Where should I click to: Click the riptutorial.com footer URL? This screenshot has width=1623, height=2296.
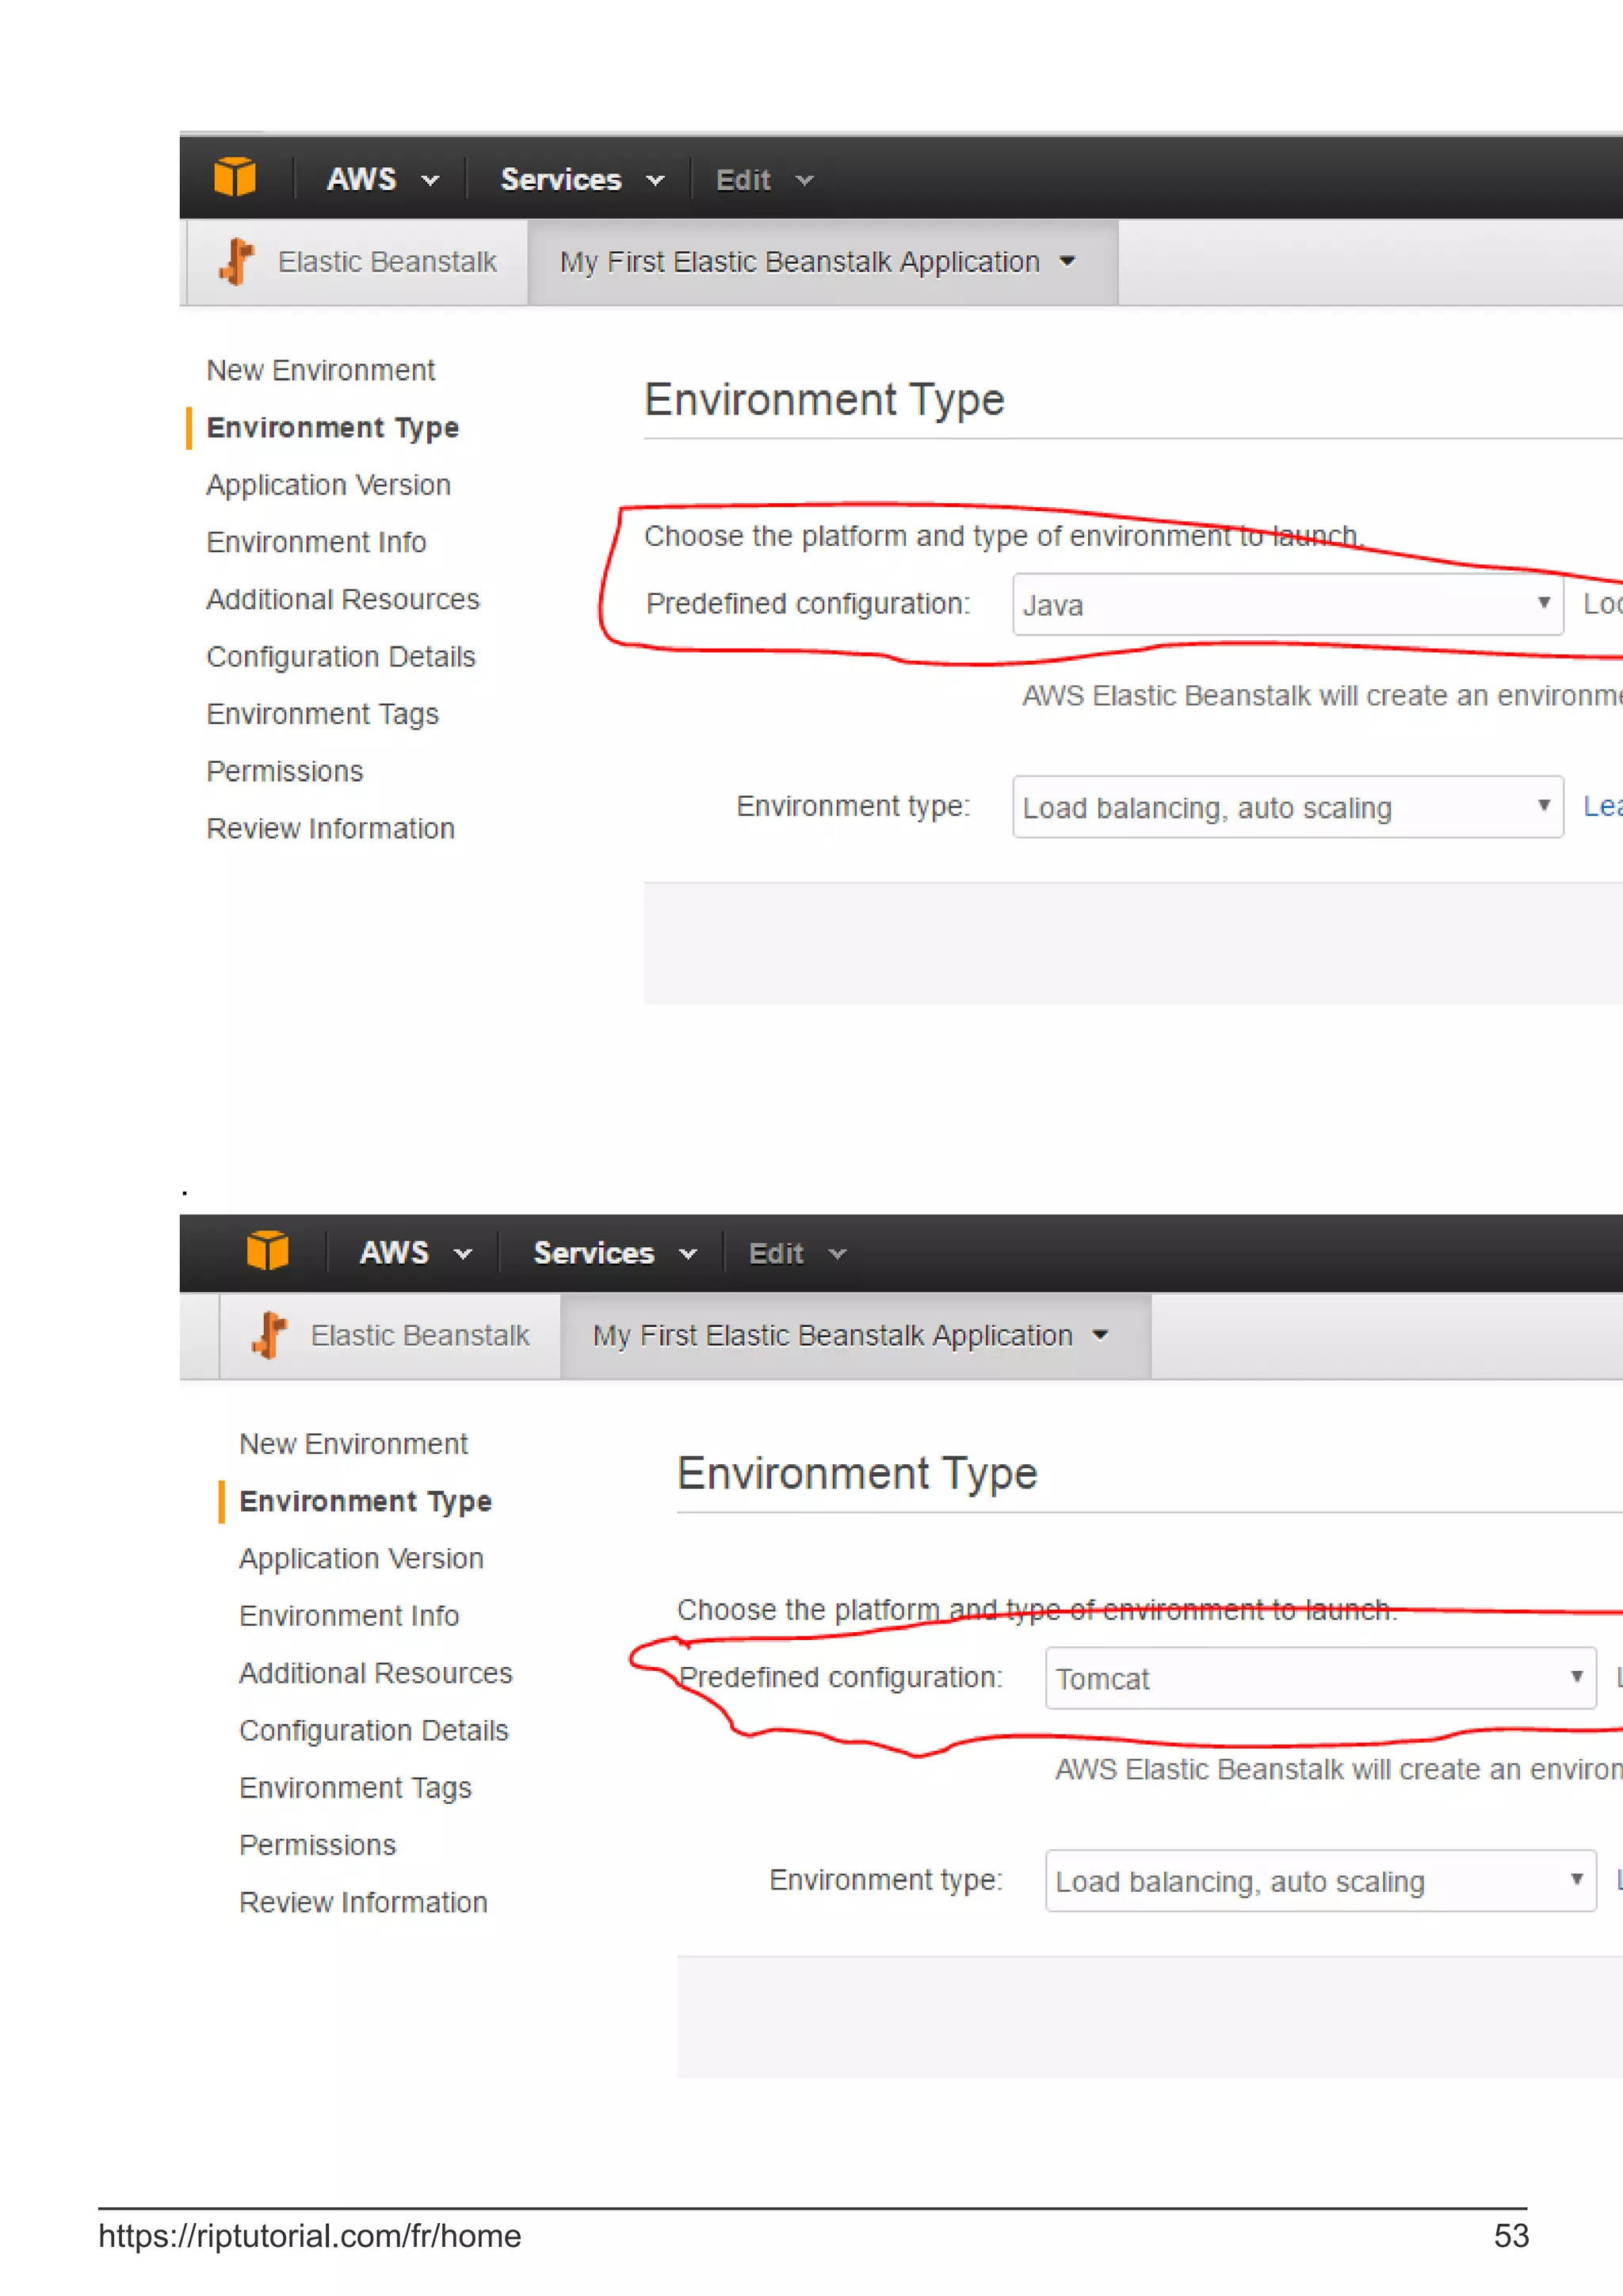[x=310, y=2237]
